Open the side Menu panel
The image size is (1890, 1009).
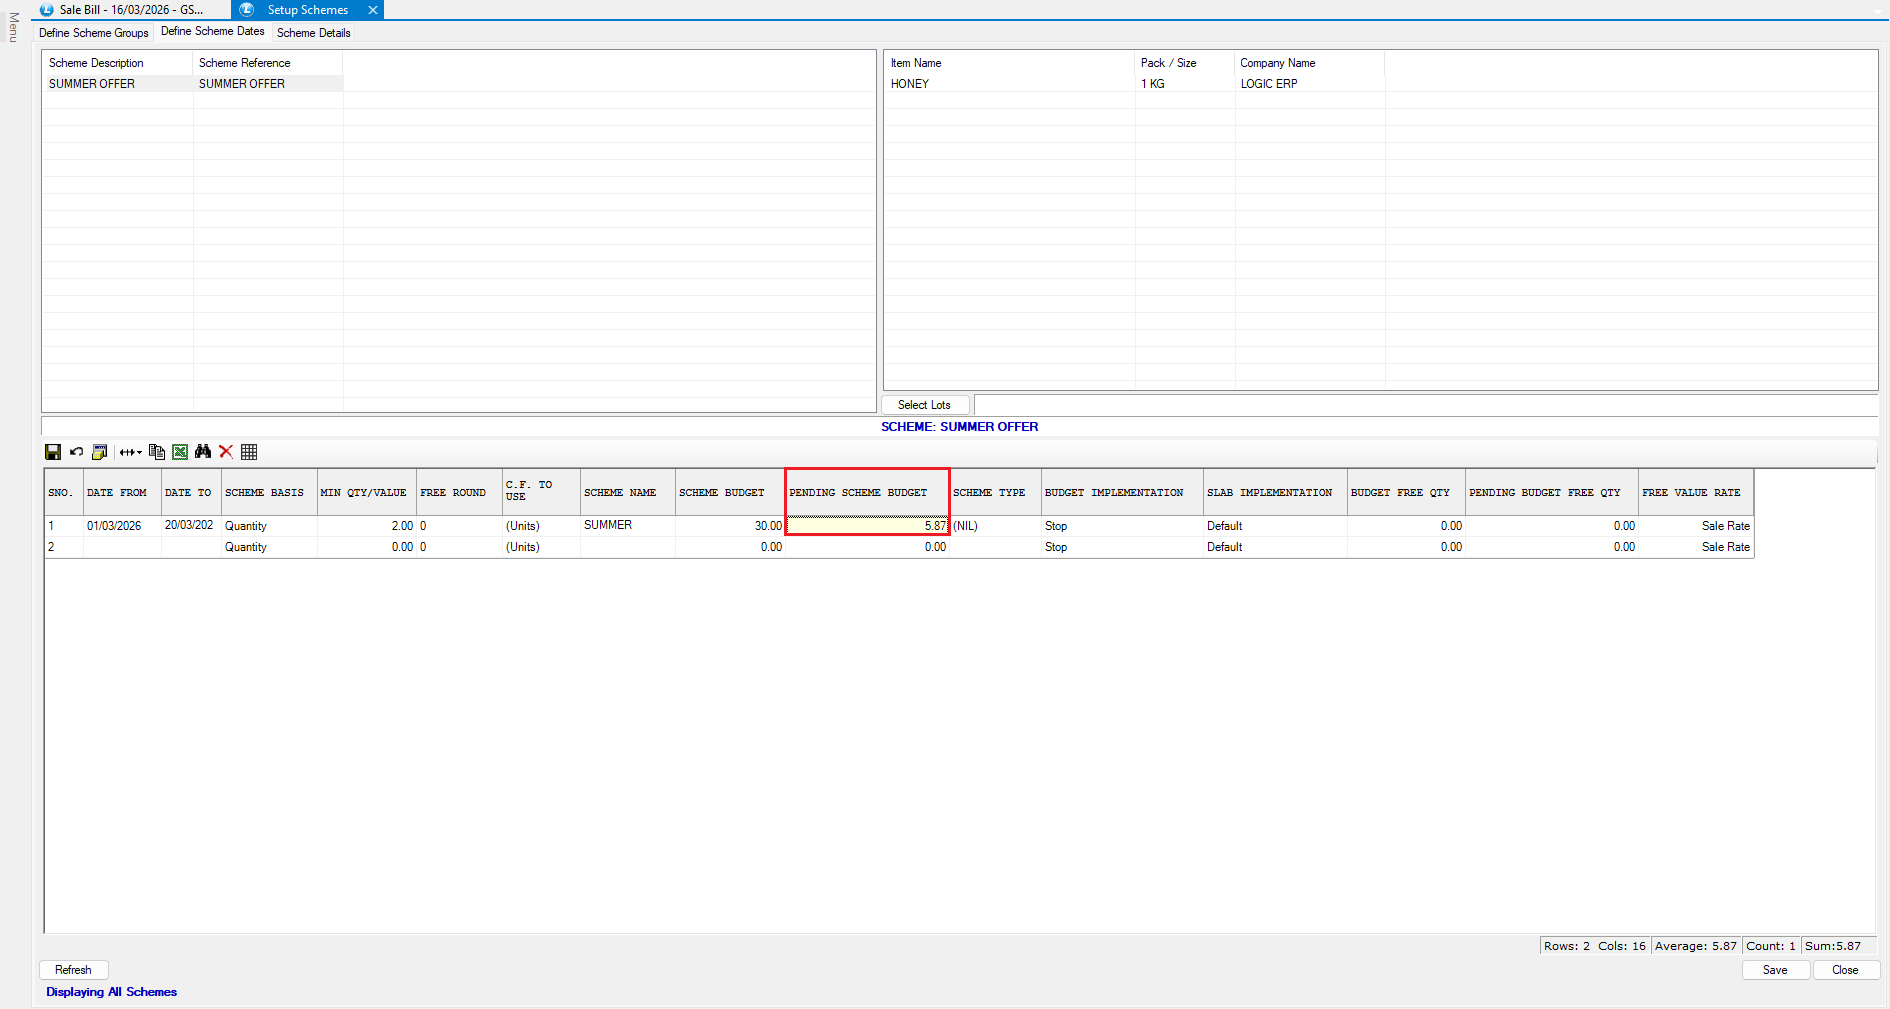click(x=13, y=27)
